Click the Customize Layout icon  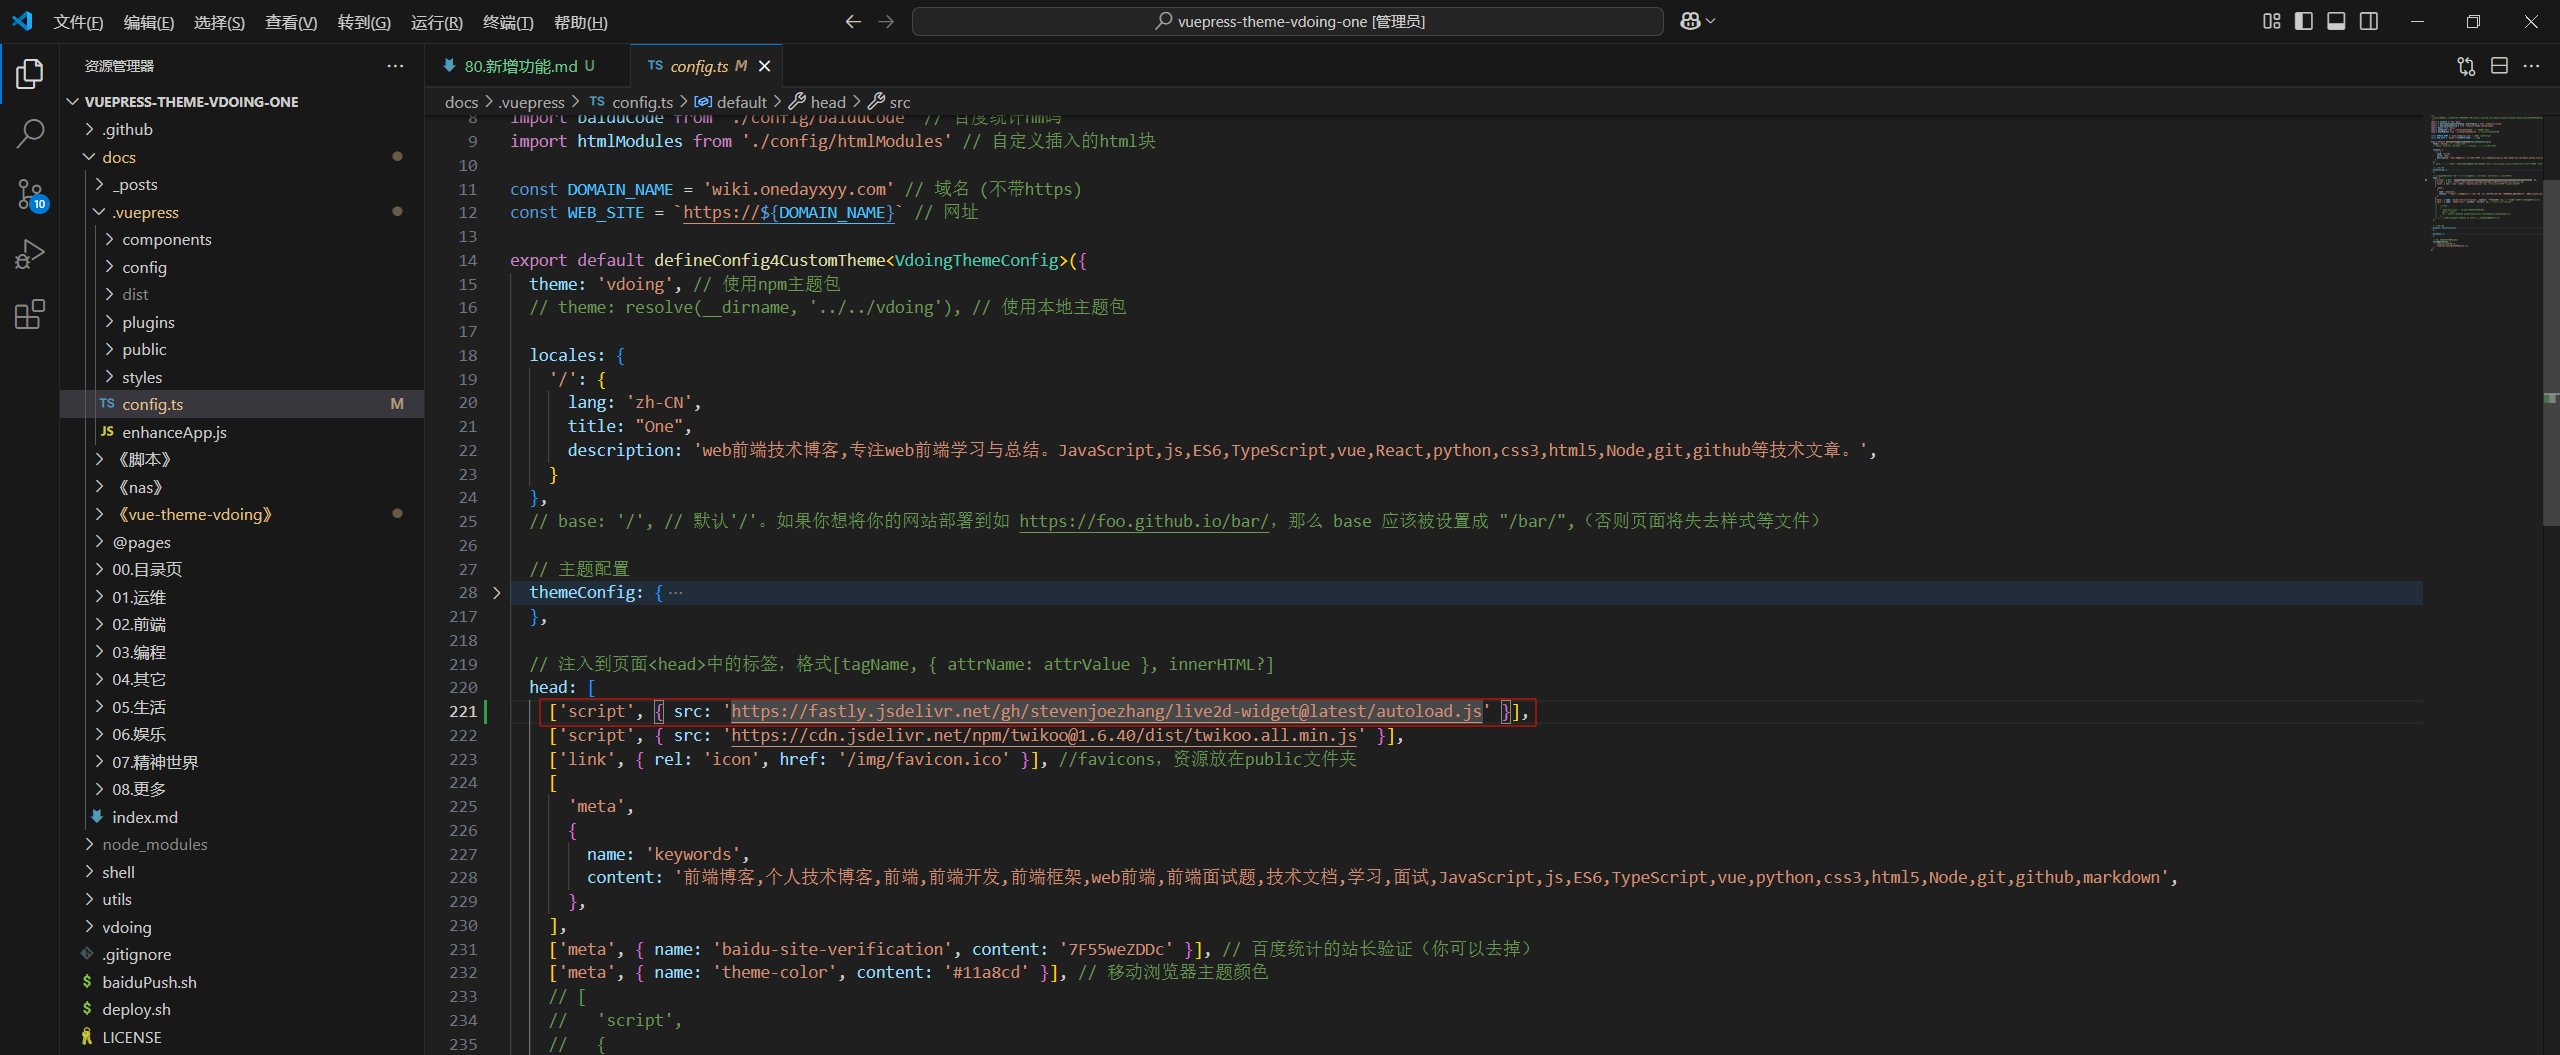(2272, 21)
